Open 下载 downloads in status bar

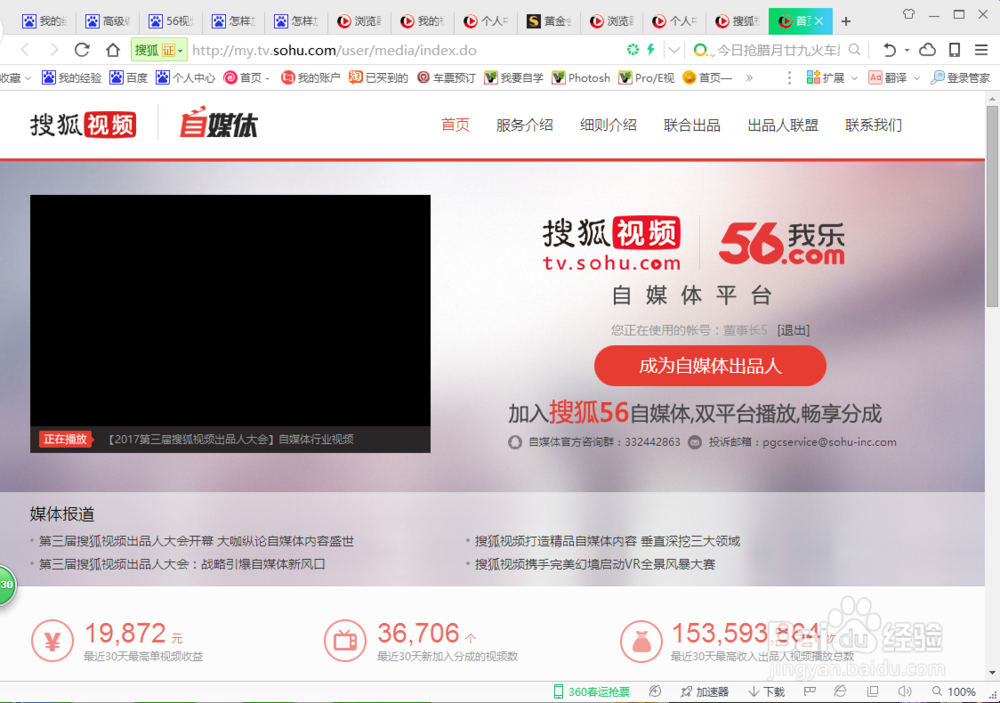[x=766, y=692]
